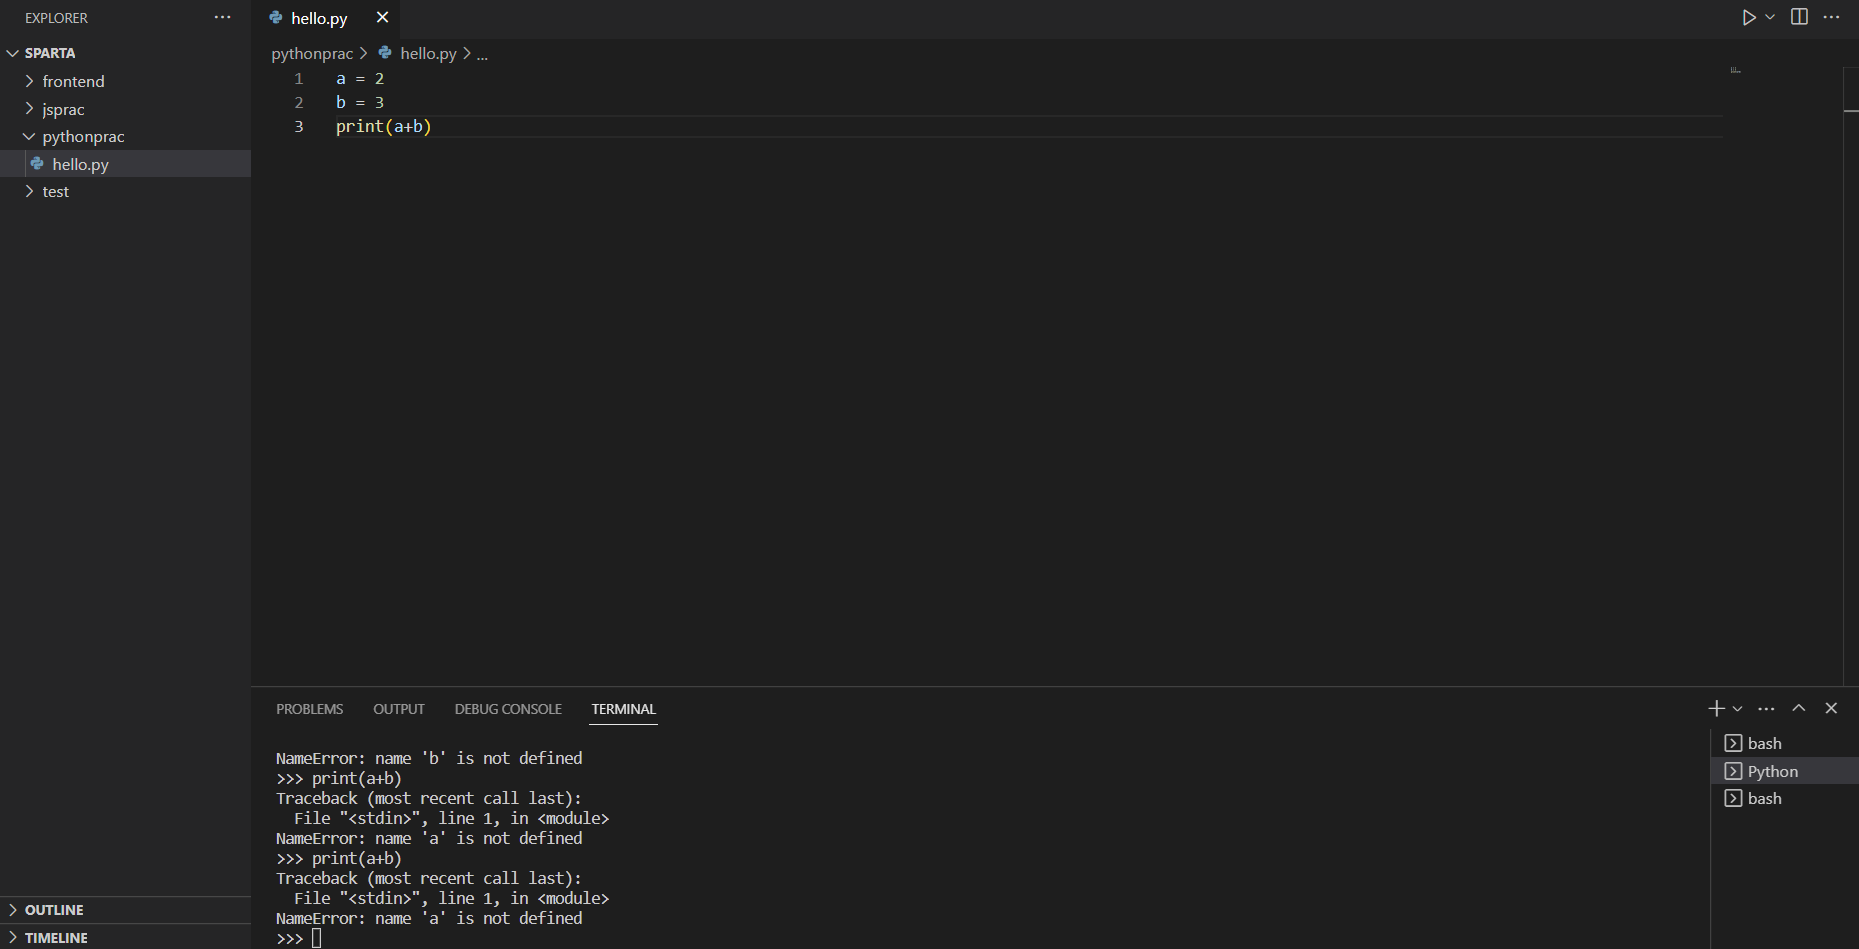Image resolution: width=1859 pixels, height=949 pixels.
Task: Place cursor on line 1 'a = 2'
Action: tap(360, 78)
